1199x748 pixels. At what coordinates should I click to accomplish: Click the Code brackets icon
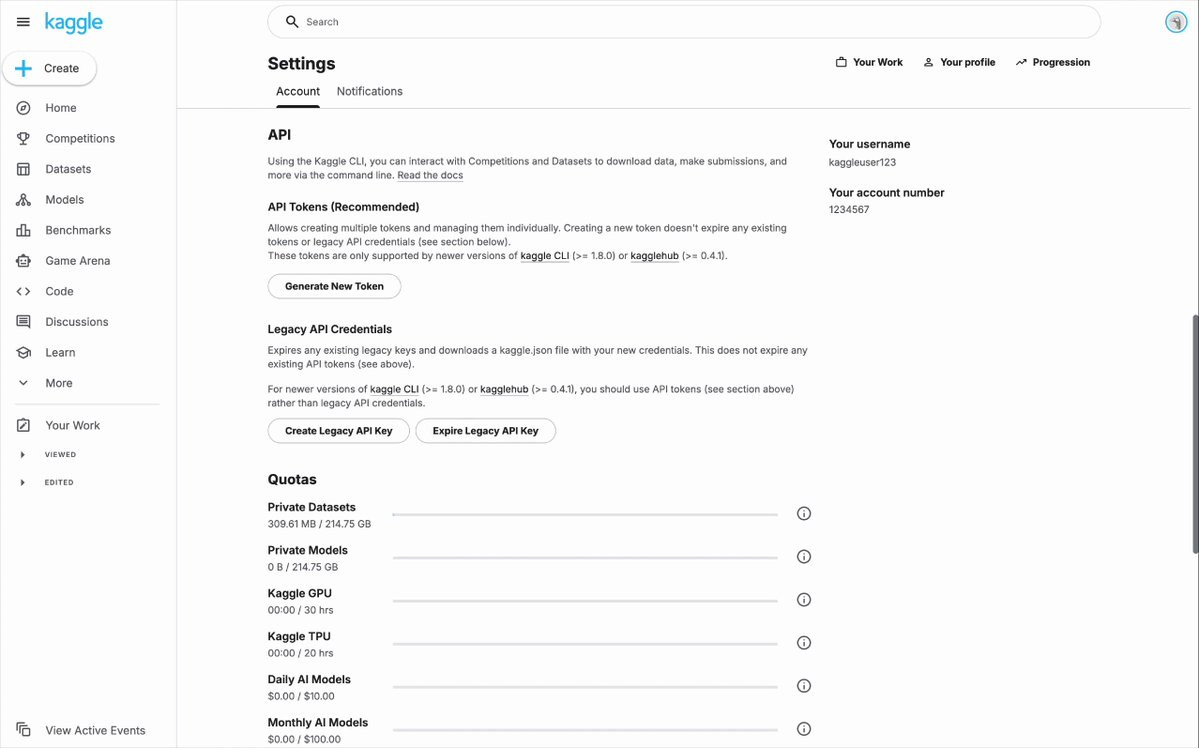pos(23,292)
